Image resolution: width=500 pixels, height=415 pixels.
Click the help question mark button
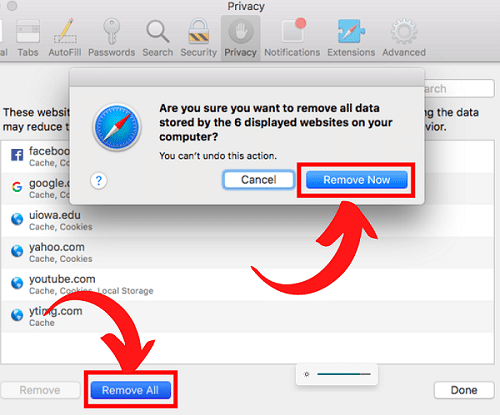click(99, 181)
